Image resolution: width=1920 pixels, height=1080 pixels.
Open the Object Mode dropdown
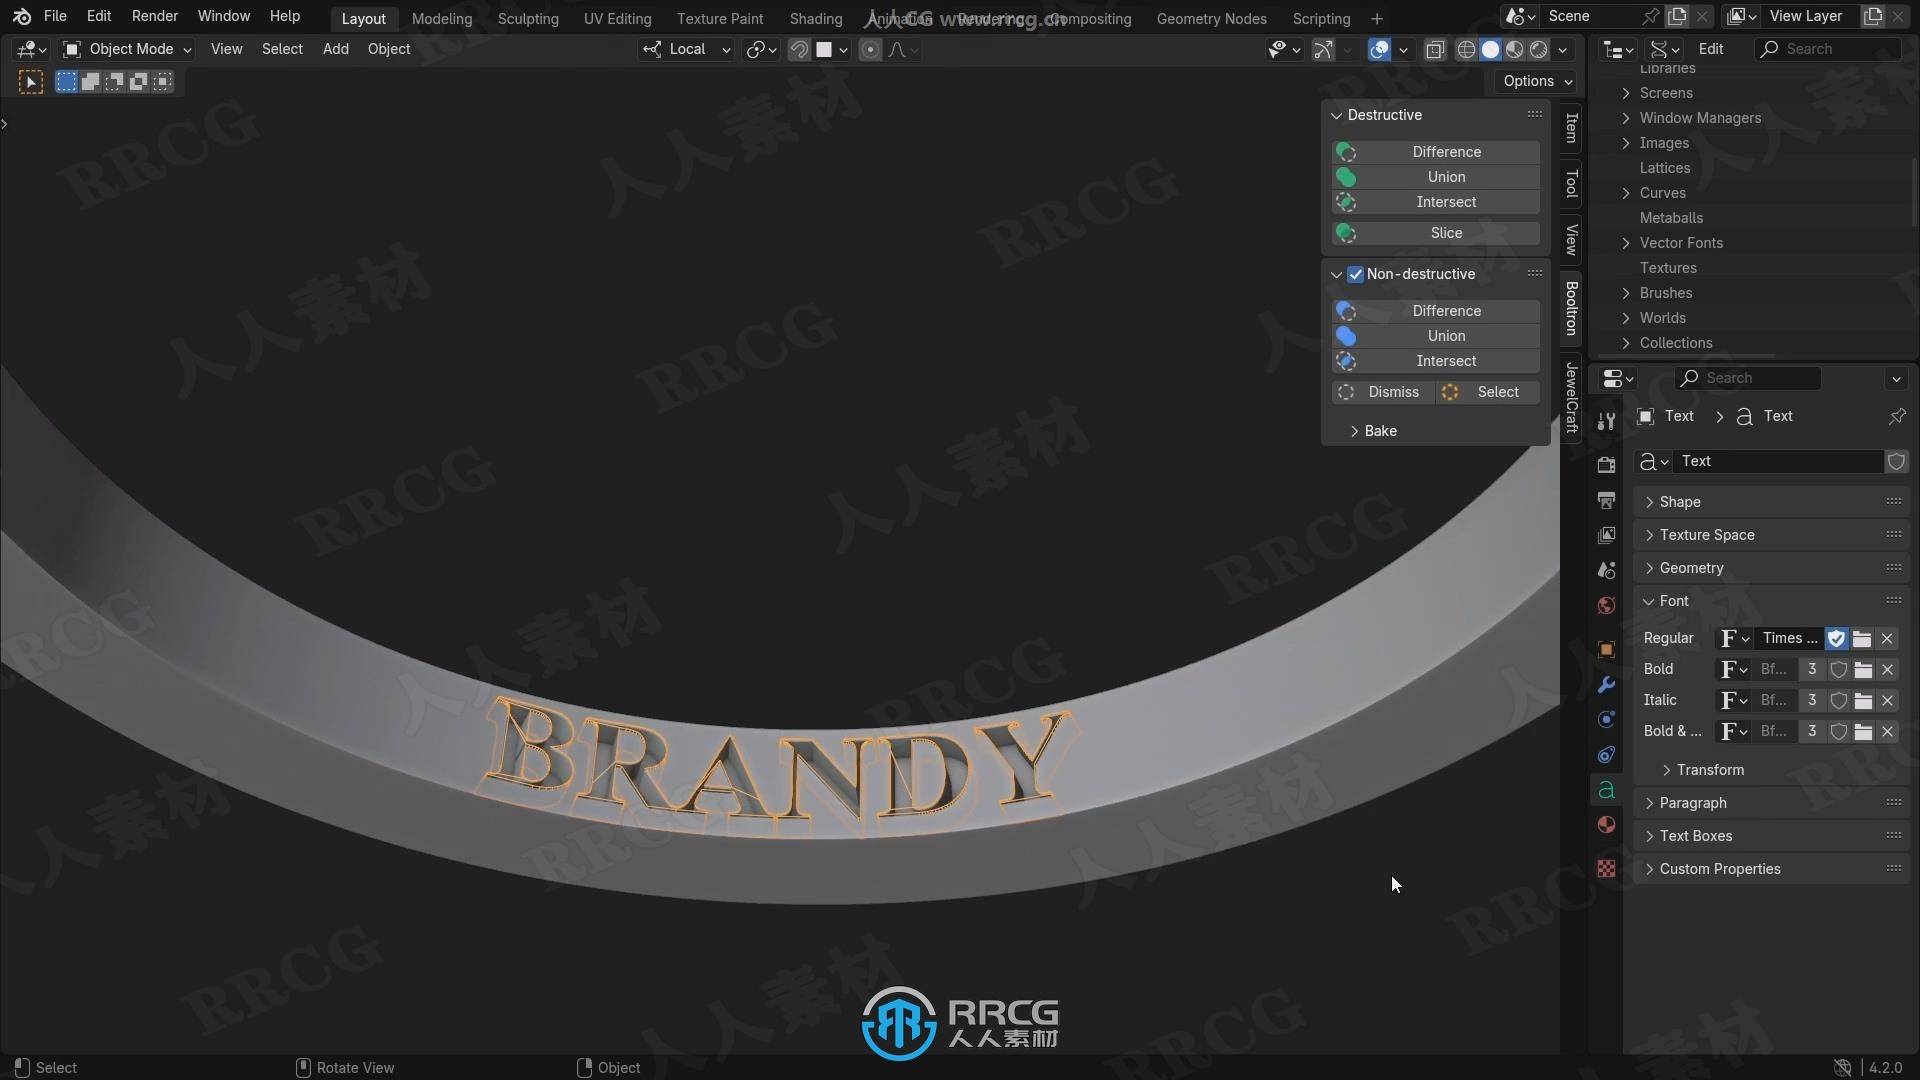pyautogui.click(x=127, y=49)
